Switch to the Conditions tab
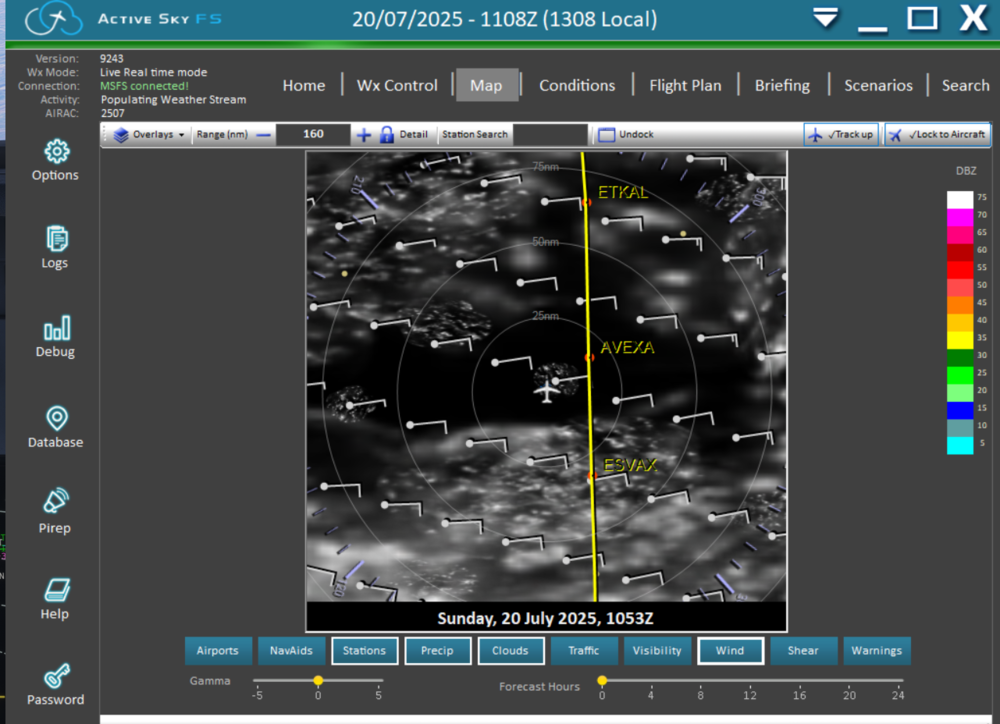Image resolution: width=1000 pixels, height=724 pixels. tap(577, 86)
